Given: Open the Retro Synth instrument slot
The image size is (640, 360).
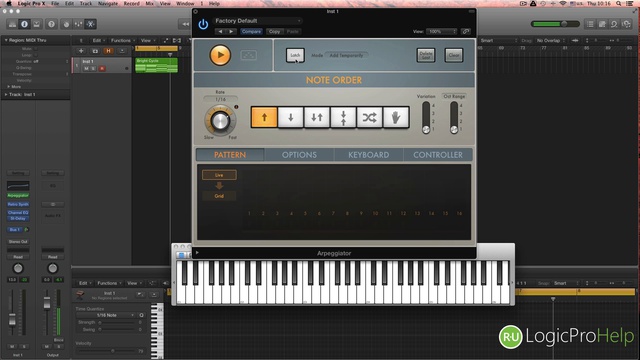Looking at the screenshot, I should pyautogui.click(x=18, y=204).
